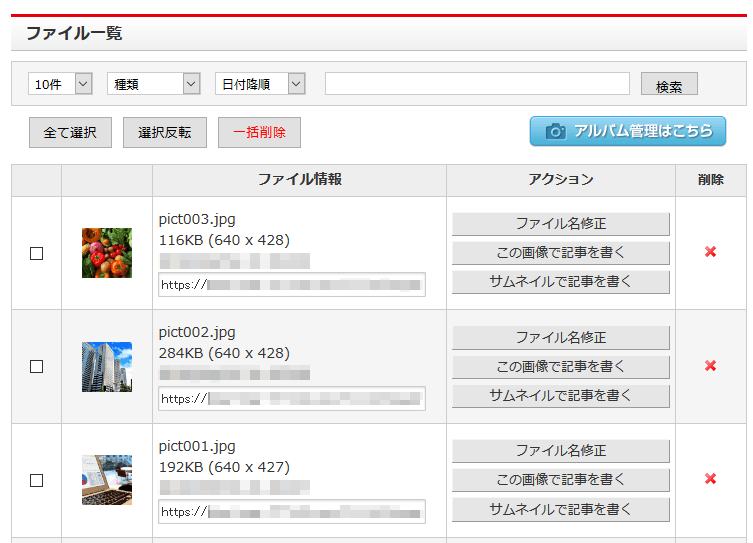This screenshot has width=753, height=543.
Task: Click the URL field of pict002.jpg
Action: click(x=292, y=398)
